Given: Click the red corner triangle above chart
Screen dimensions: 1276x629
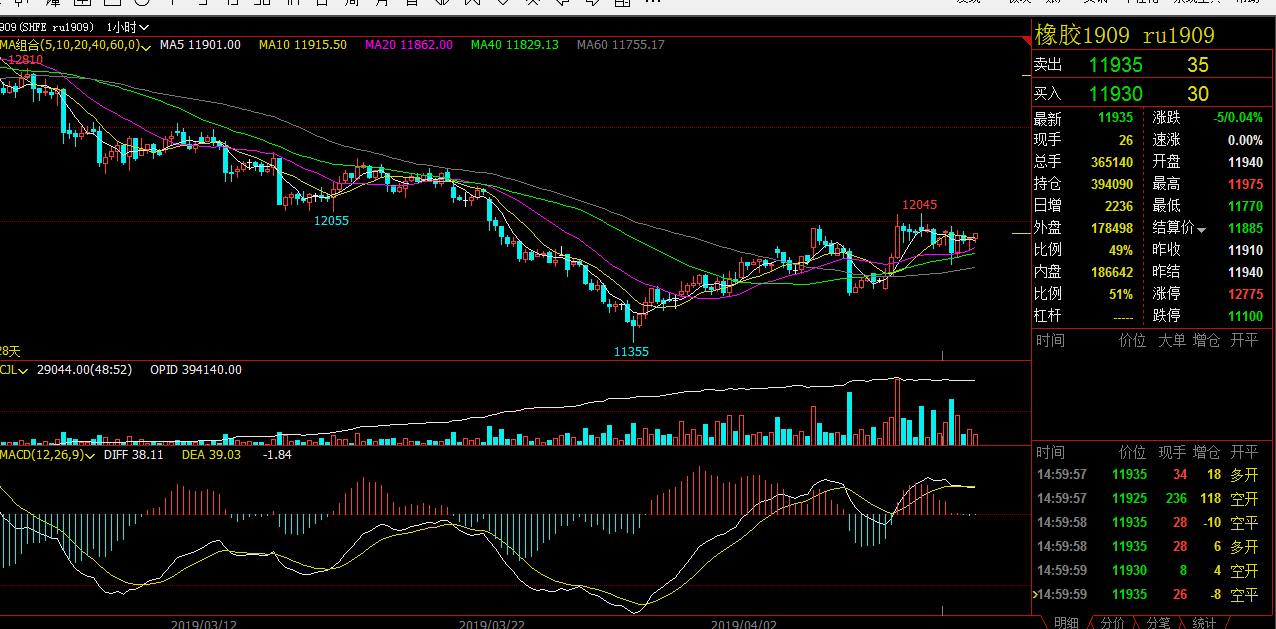Looking at the screenshot, I should 1025,41.
